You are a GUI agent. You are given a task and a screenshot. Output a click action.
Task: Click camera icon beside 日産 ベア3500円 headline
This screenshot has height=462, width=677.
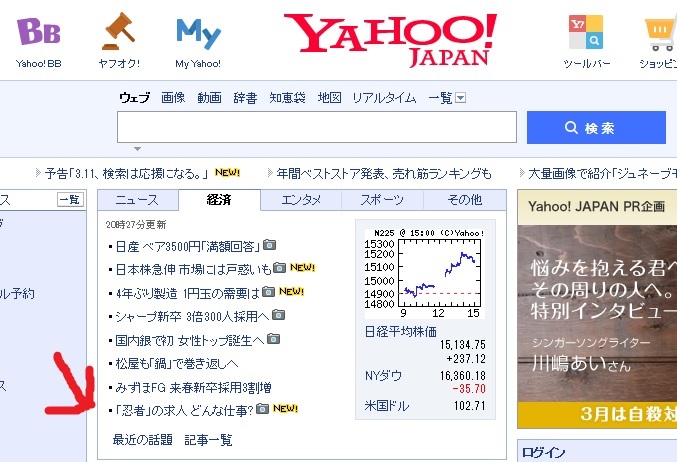[x=269, y=245]
